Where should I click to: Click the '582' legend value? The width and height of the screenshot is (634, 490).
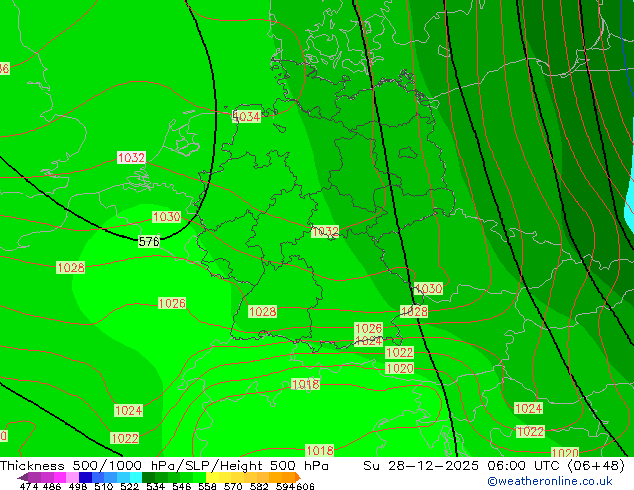pos(259,486)
